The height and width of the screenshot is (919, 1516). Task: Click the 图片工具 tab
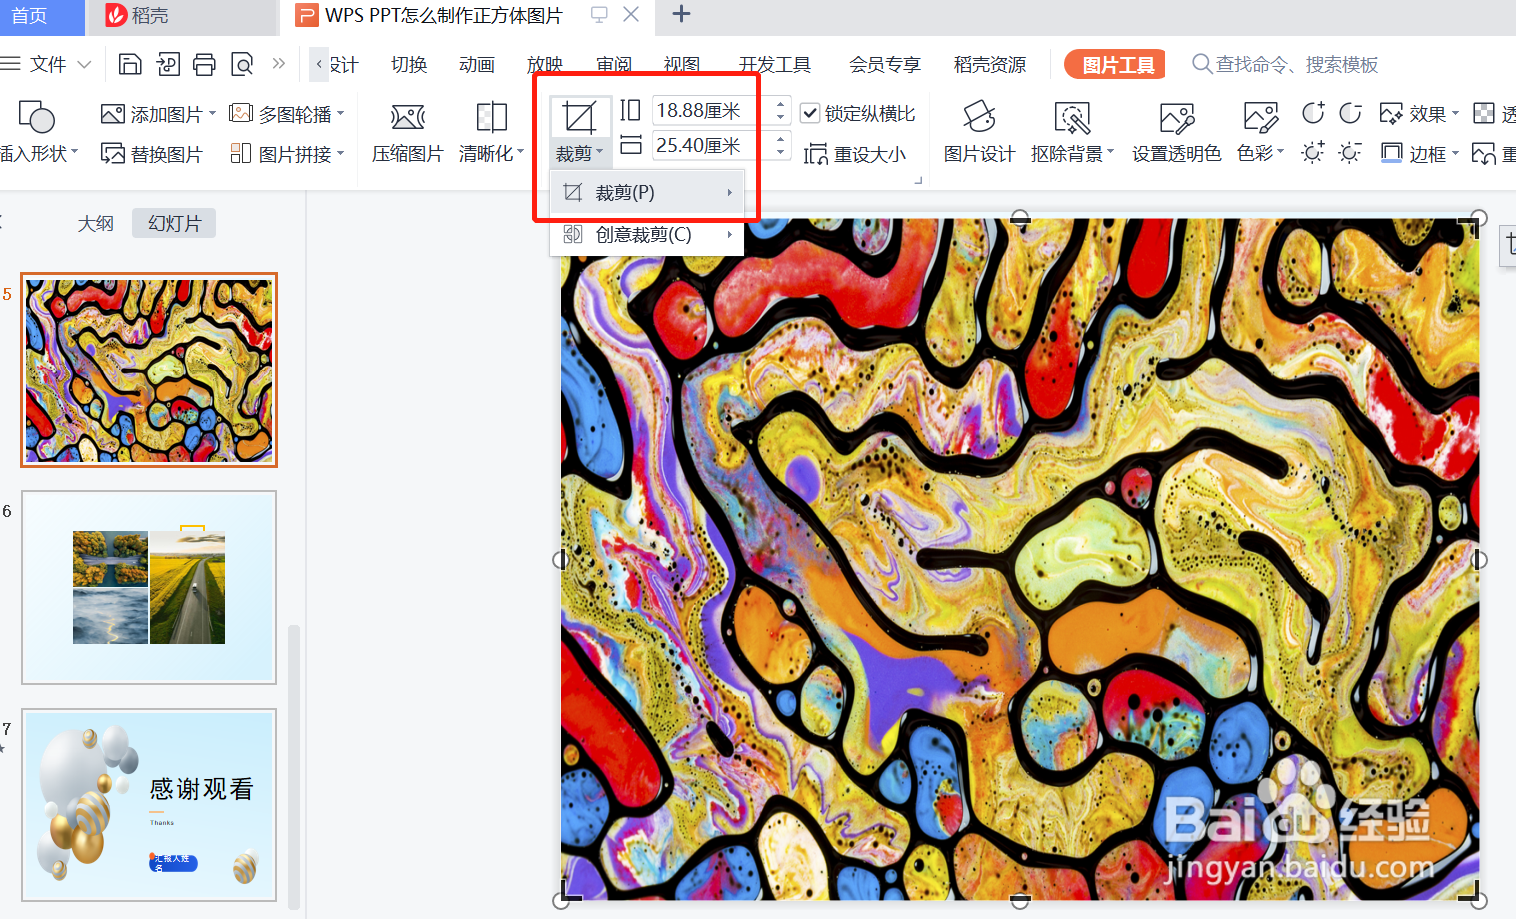(x=1115, y=65)
